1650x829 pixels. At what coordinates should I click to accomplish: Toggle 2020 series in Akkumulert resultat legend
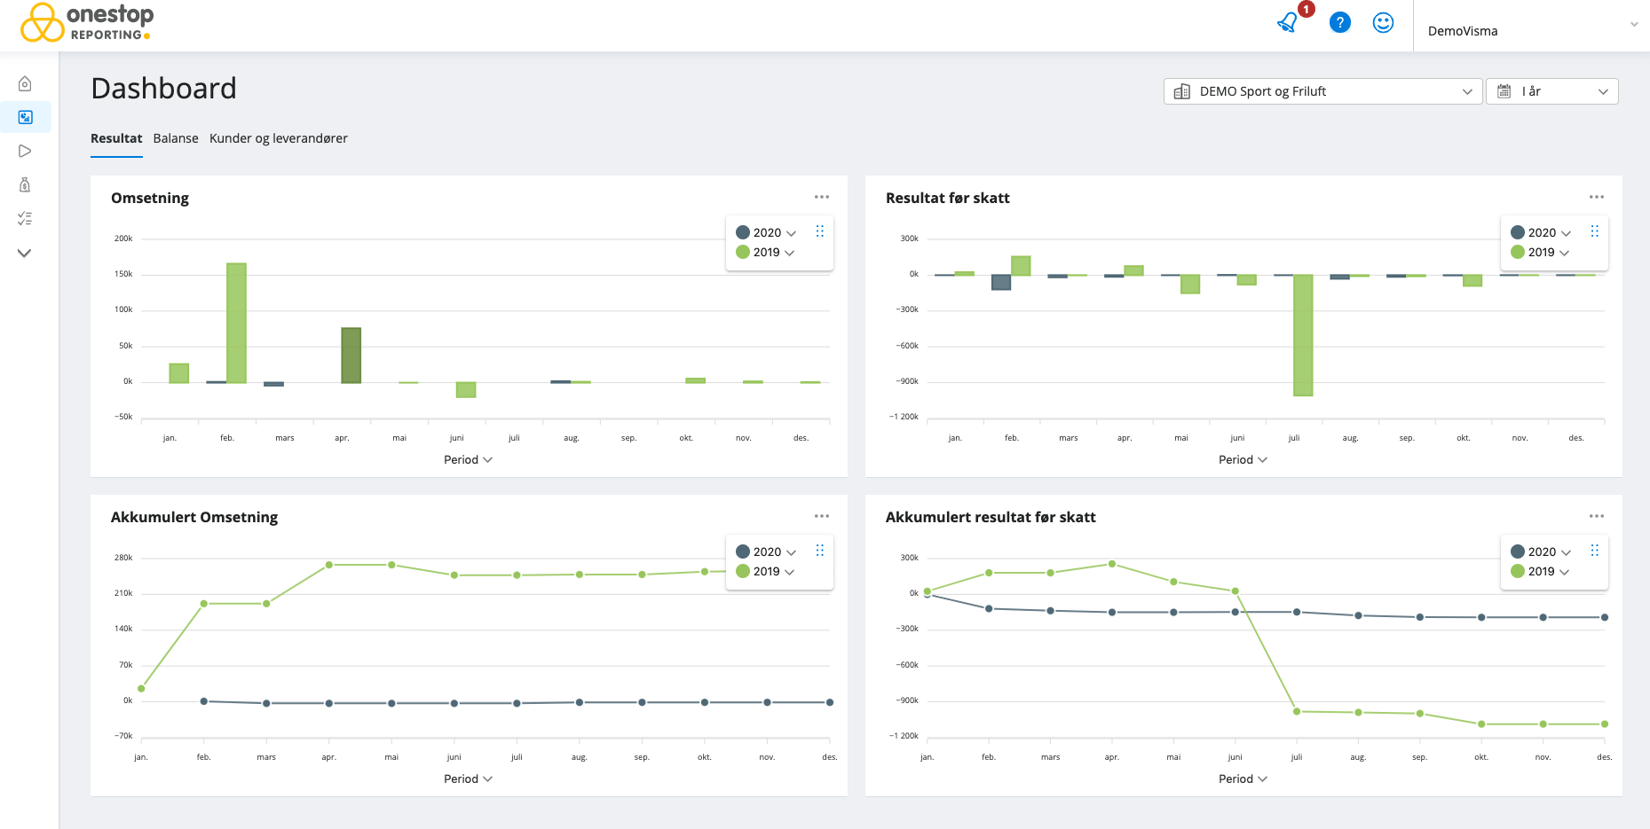point(1541,552)
